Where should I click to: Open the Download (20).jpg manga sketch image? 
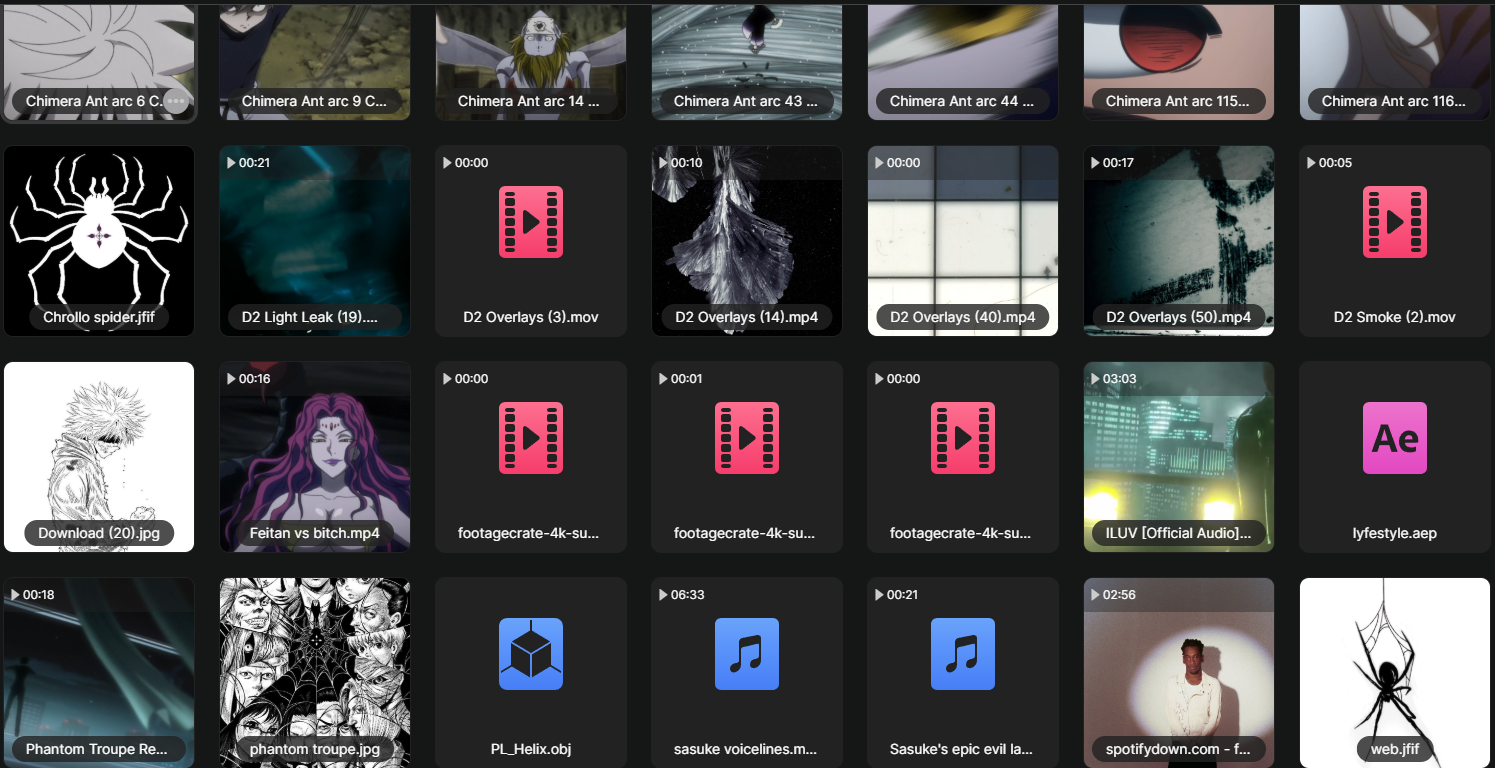[99, 457]
